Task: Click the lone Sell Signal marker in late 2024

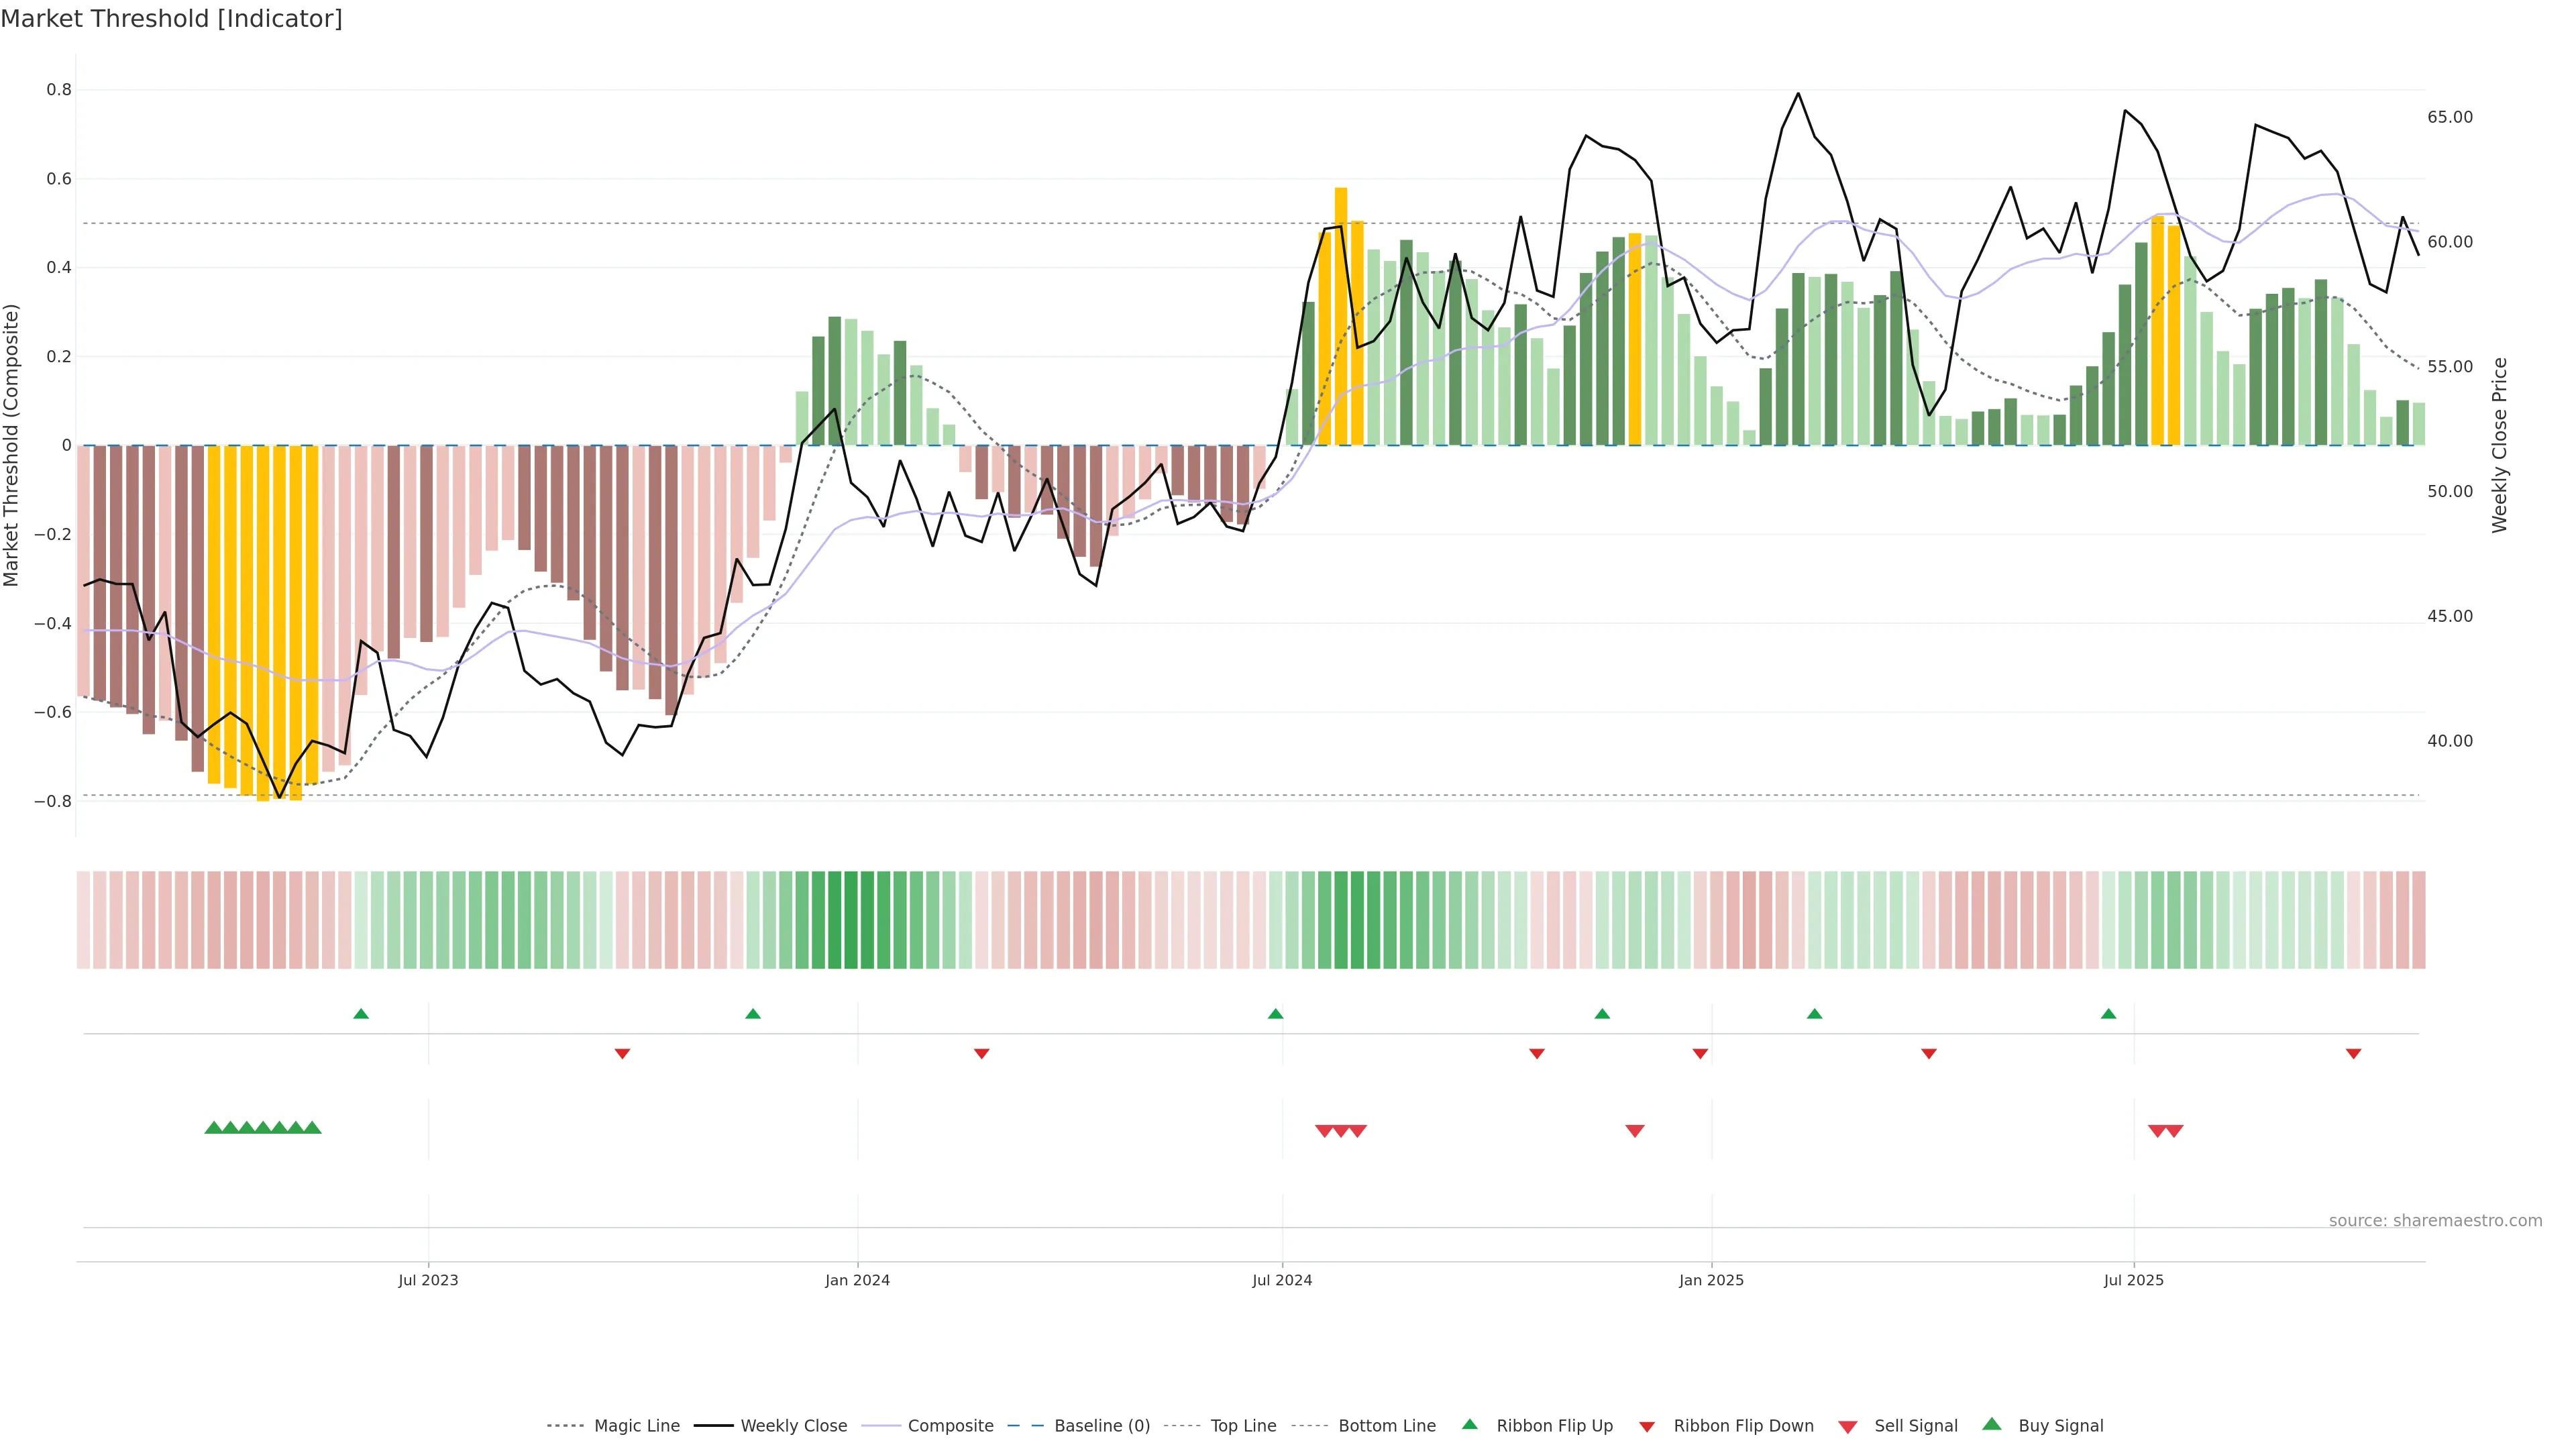Action: click(x=1634, y=1131)
